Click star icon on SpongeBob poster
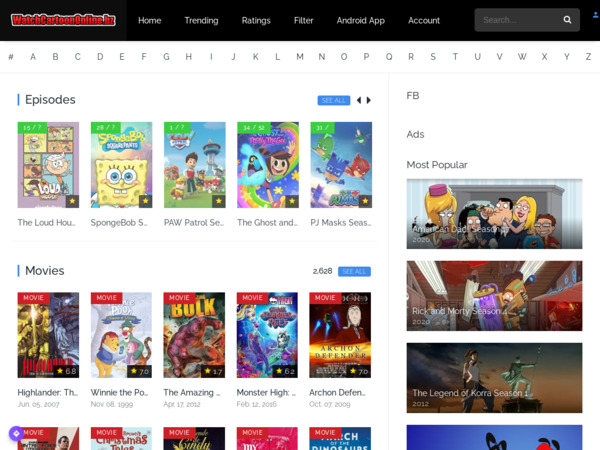The image size is (600, 450). tap(145, 201)
